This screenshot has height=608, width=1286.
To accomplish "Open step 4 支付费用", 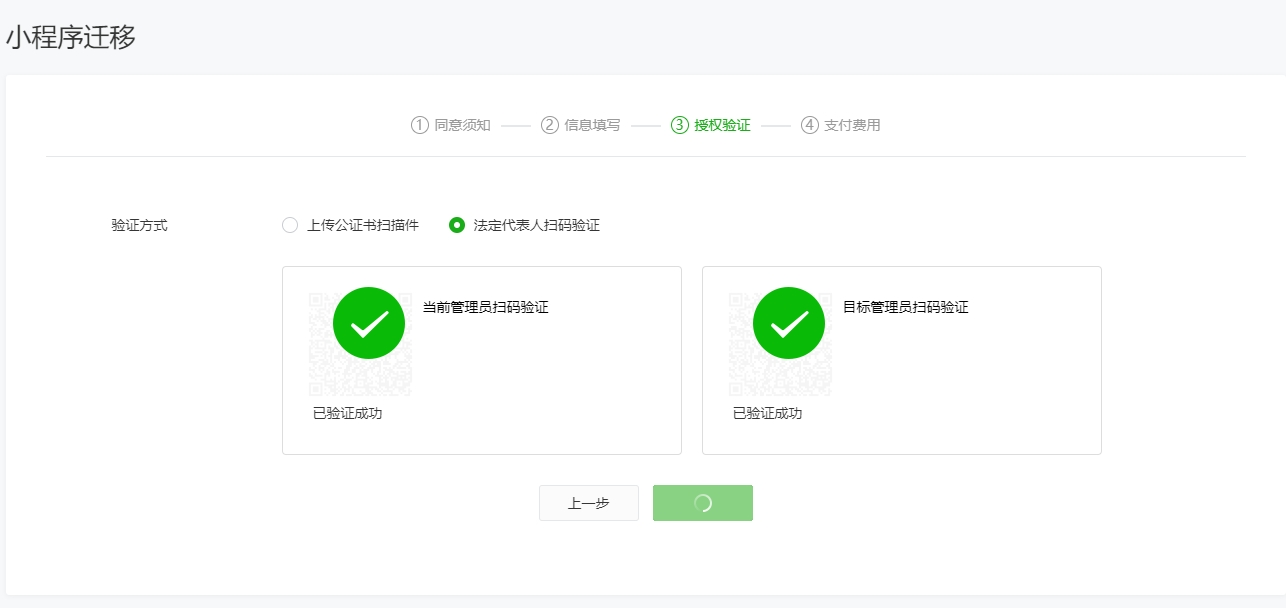I will coord(841,125).
